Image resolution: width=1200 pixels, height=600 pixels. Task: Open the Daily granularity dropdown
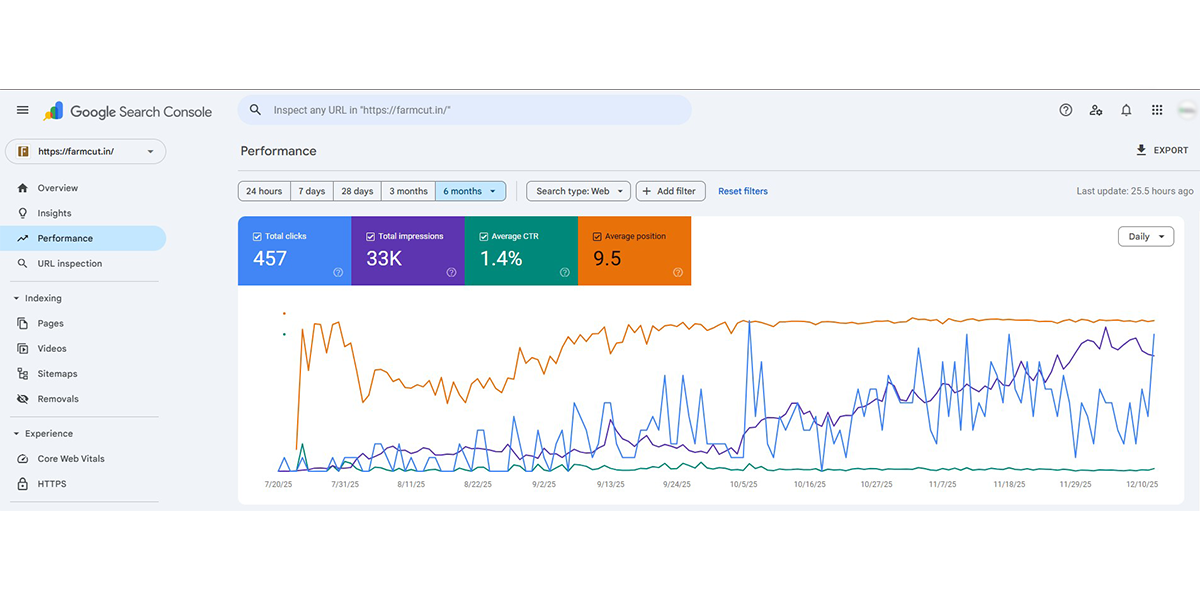[x=1145, y=237]
